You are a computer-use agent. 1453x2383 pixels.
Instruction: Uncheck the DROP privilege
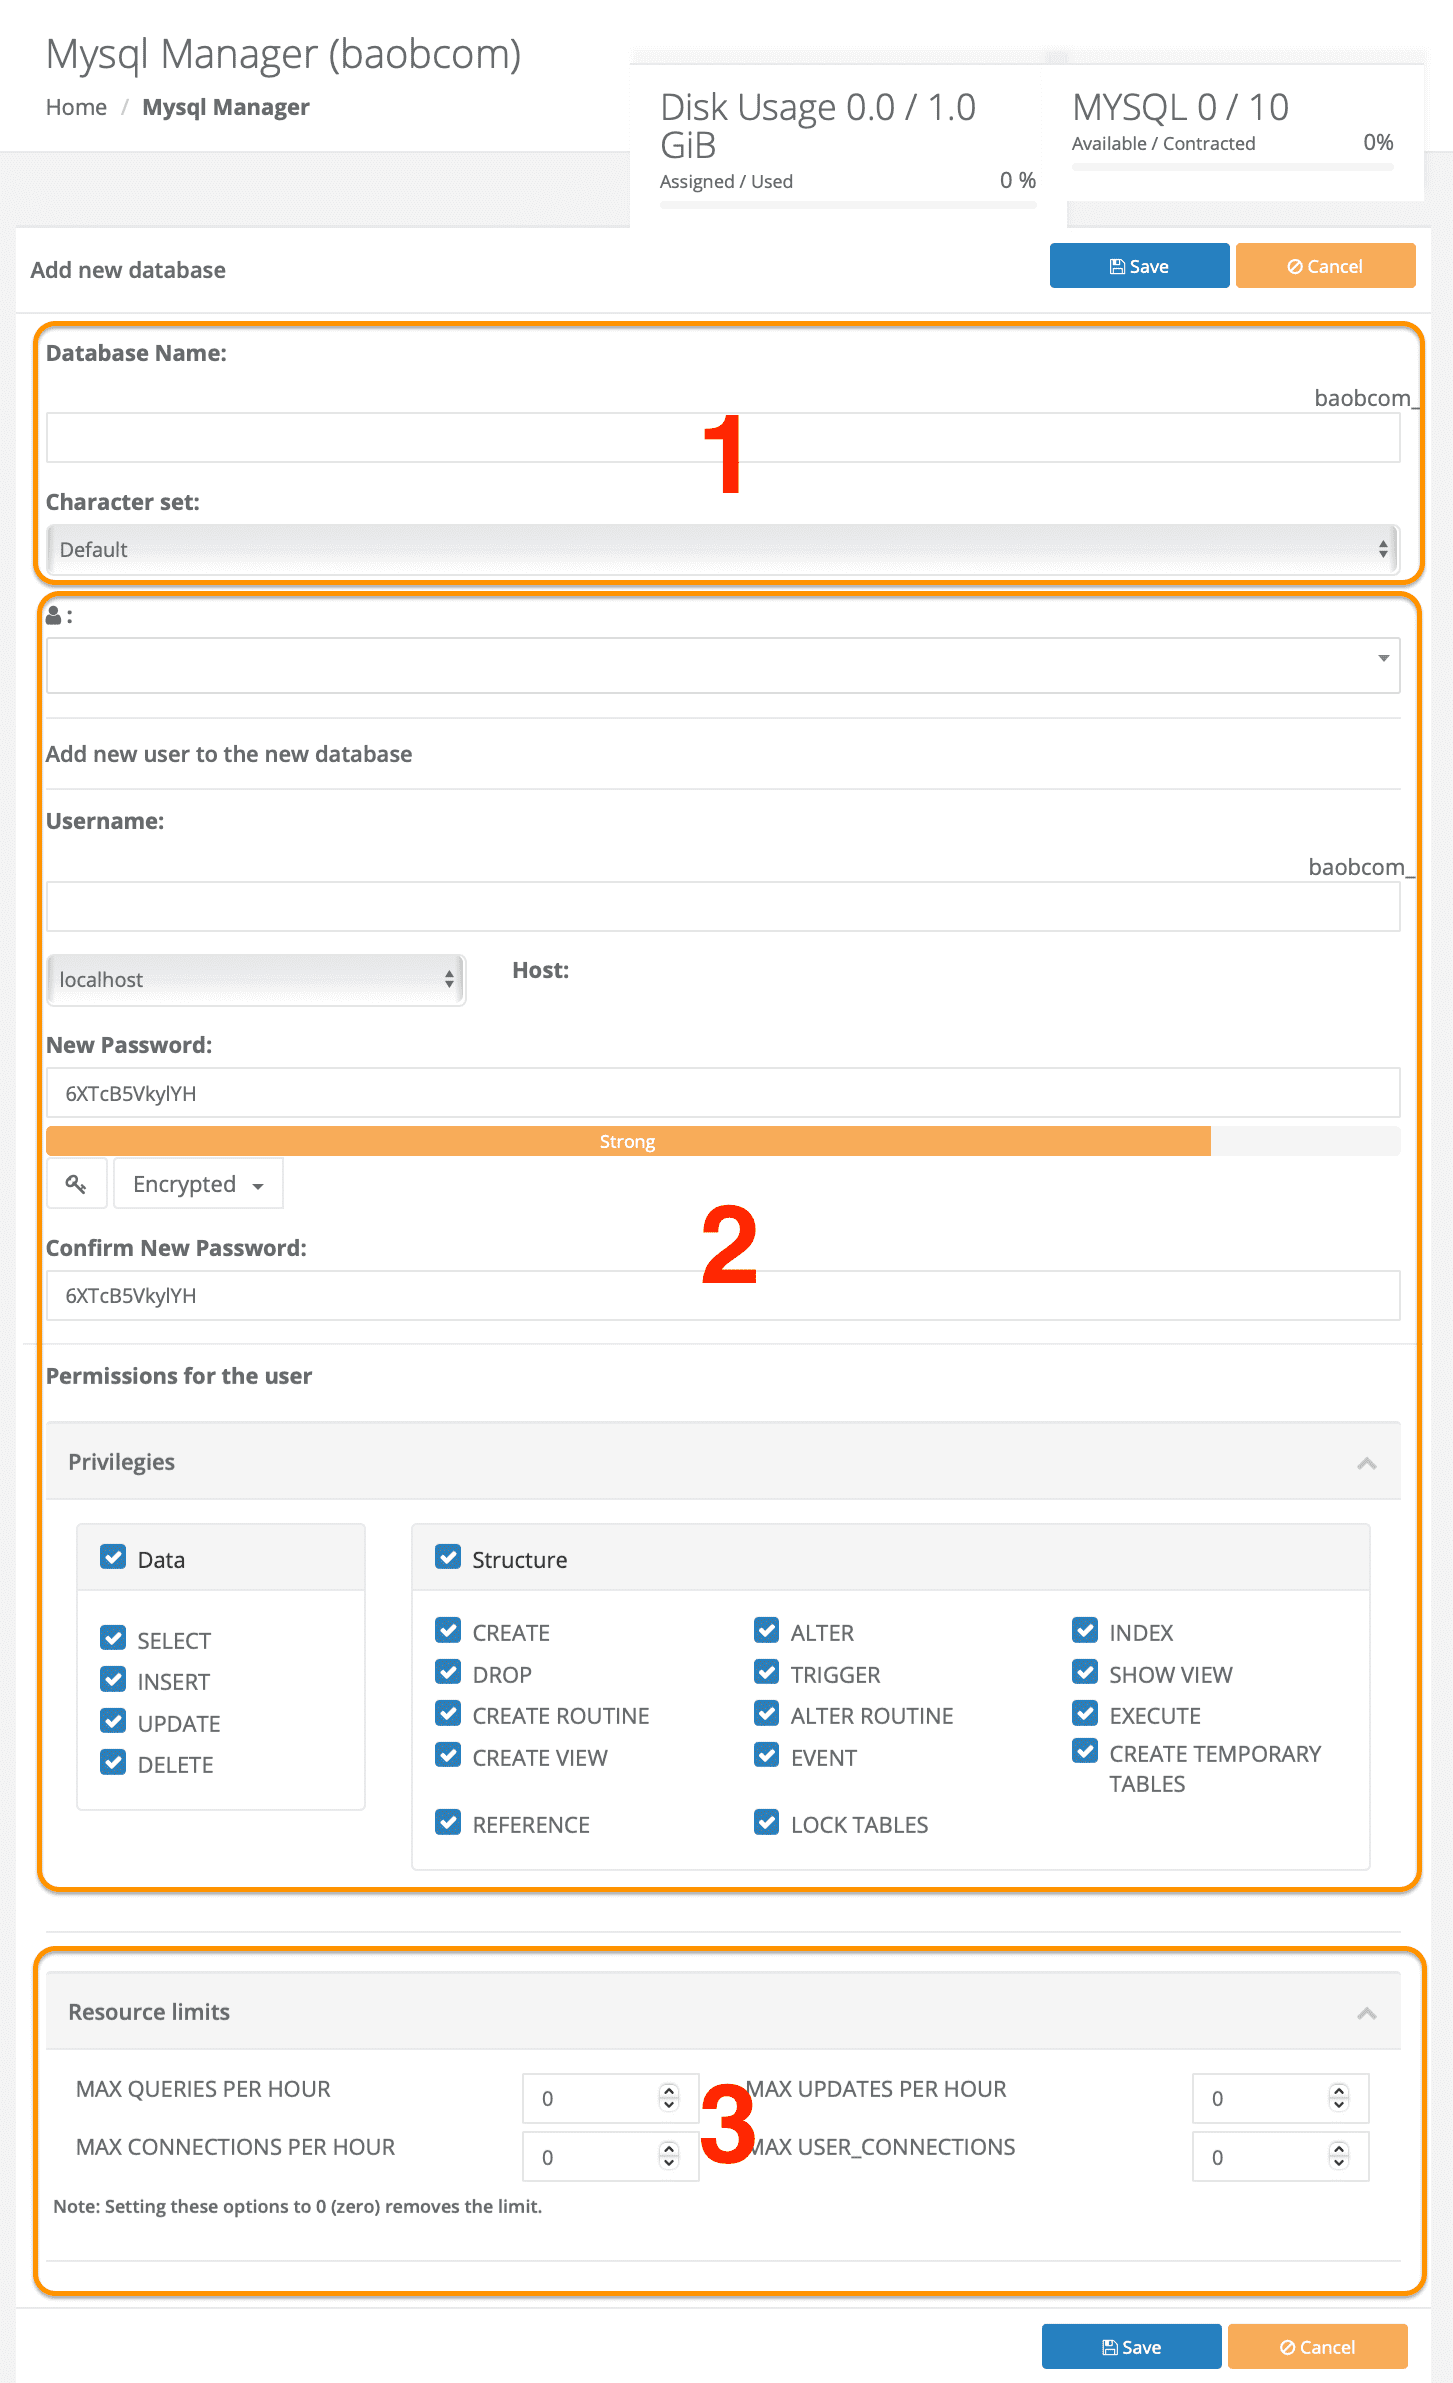[448, 1673]
